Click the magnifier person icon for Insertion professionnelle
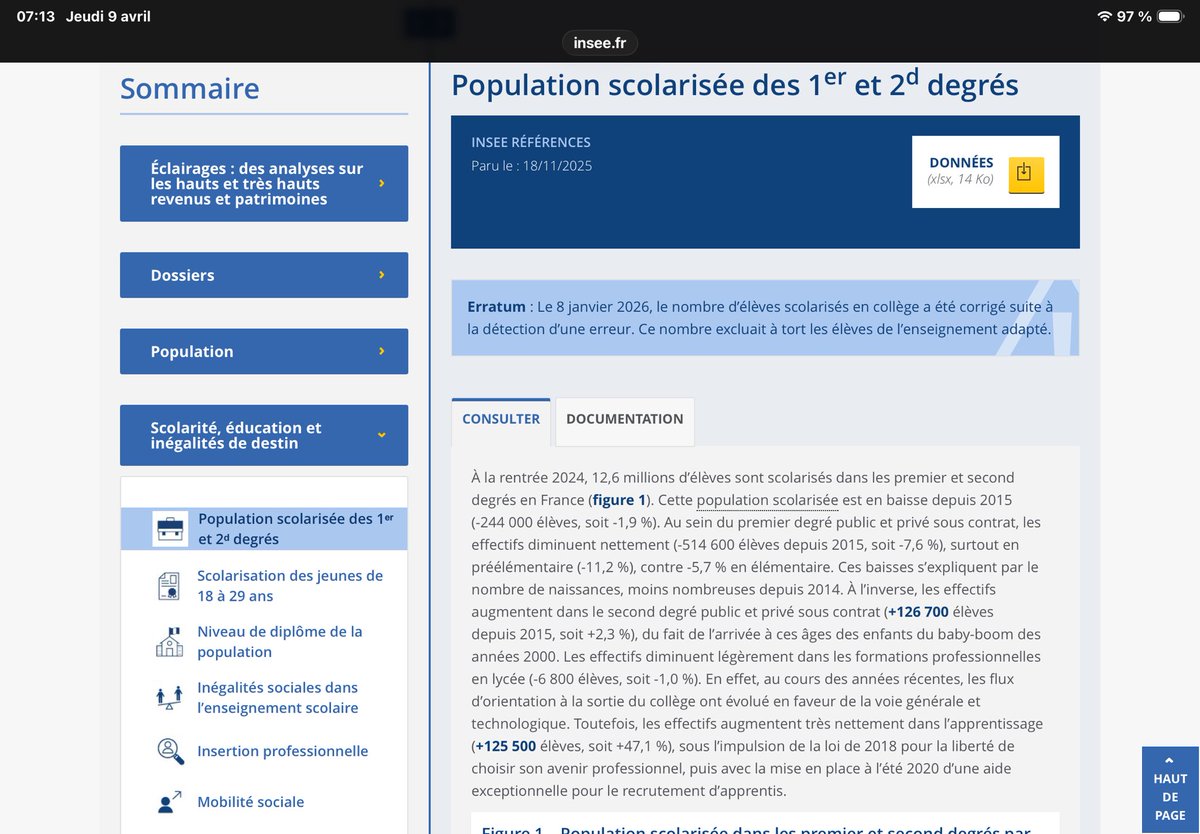This screenshot has width=1200, height=834. (170, 751)
